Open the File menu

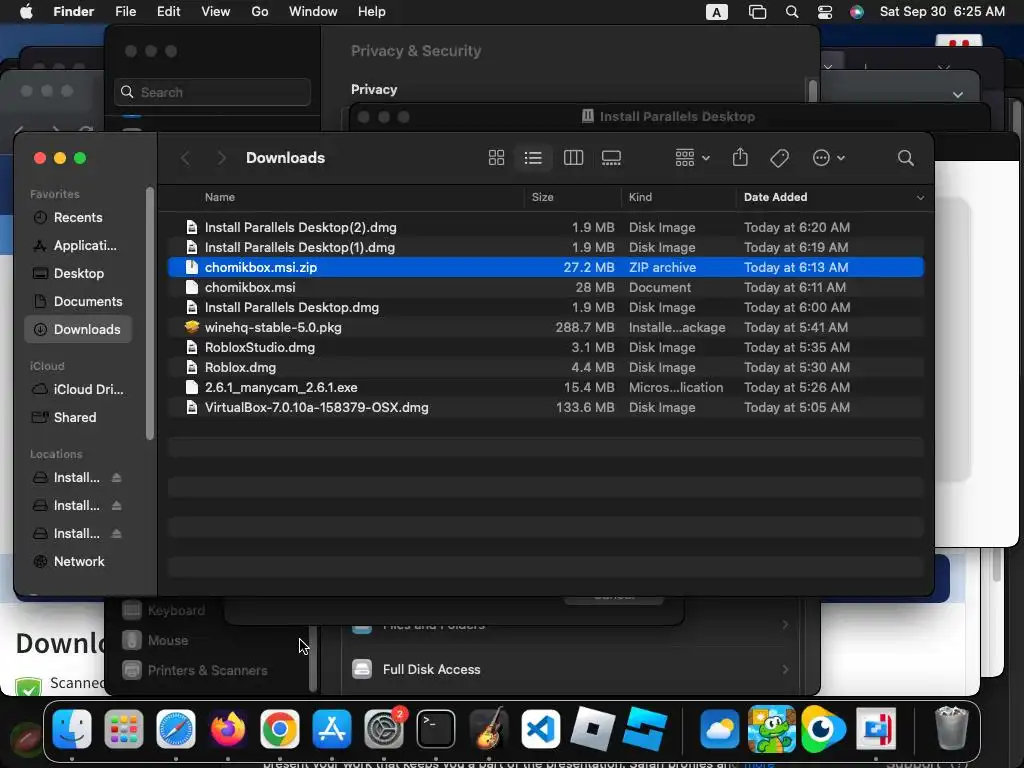pos(125,12)
